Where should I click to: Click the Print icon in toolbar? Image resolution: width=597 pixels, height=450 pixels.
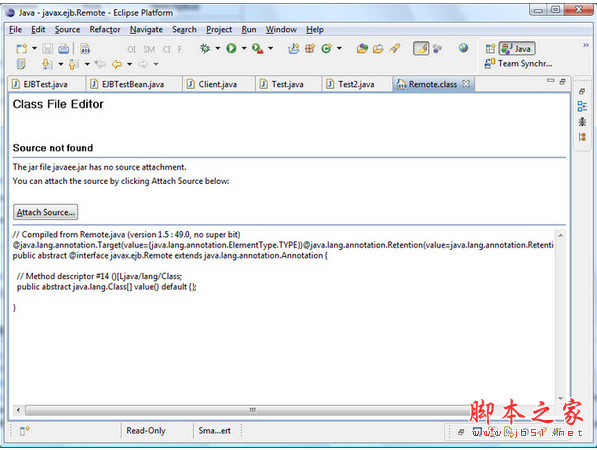(x=64, y=49)
